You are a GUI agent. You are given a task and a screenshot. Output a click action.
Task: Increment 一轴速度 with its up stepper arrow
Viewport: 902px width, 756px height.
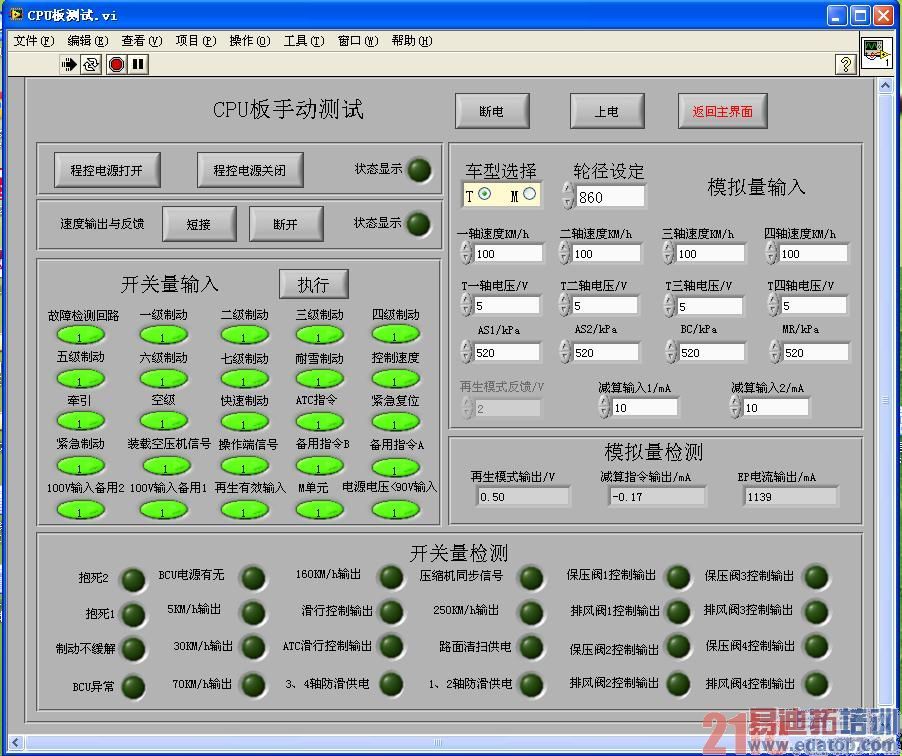pos(463,246)
